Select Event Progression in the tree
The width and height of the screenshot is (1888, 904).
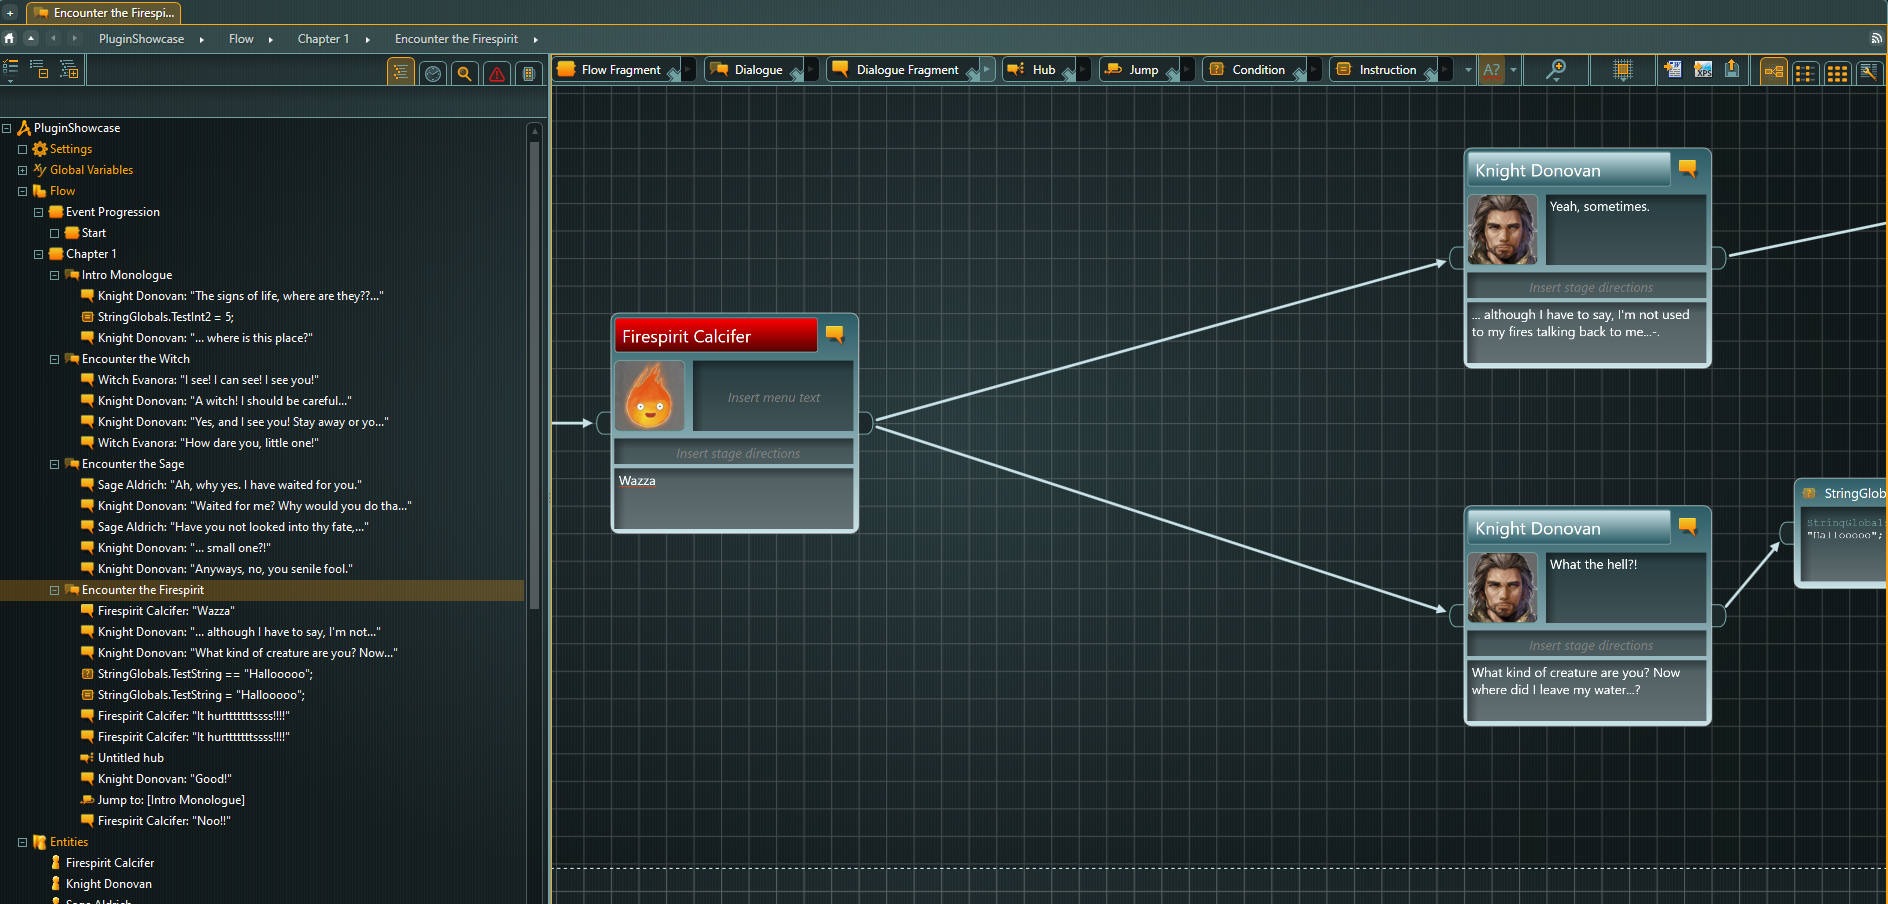(112, 212)
